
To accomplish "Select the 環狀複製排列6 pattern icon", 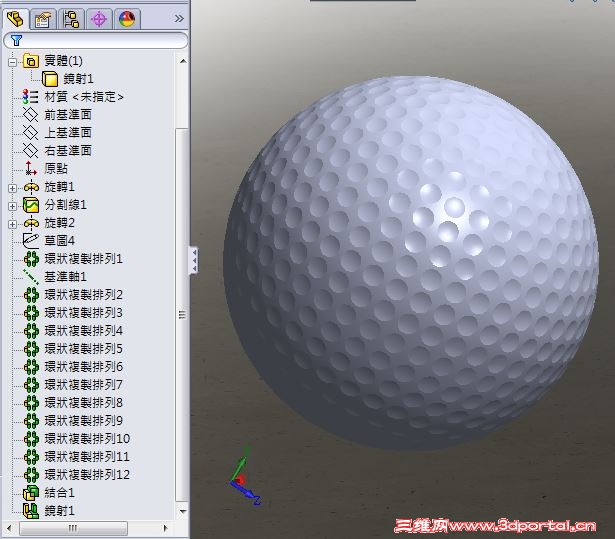I will click(x=31, y=367).
